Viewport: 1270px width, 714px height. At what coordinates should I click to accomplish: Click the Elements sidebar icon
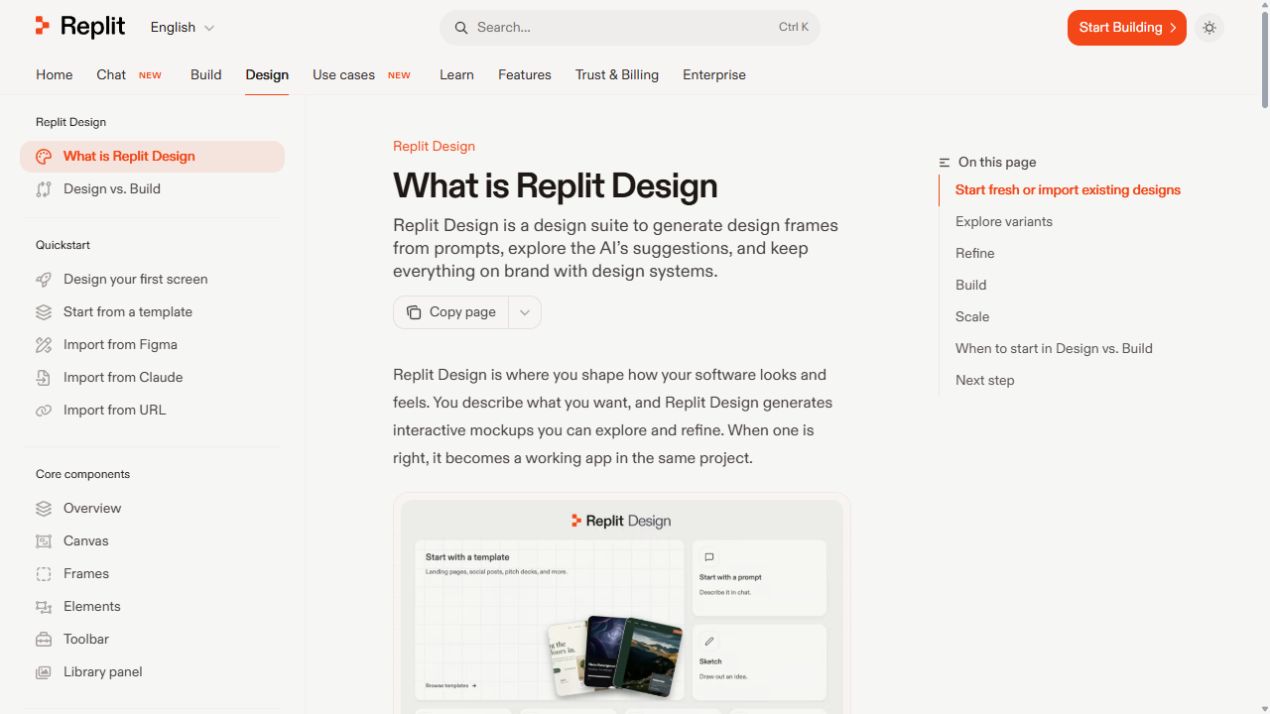point(43,607)
